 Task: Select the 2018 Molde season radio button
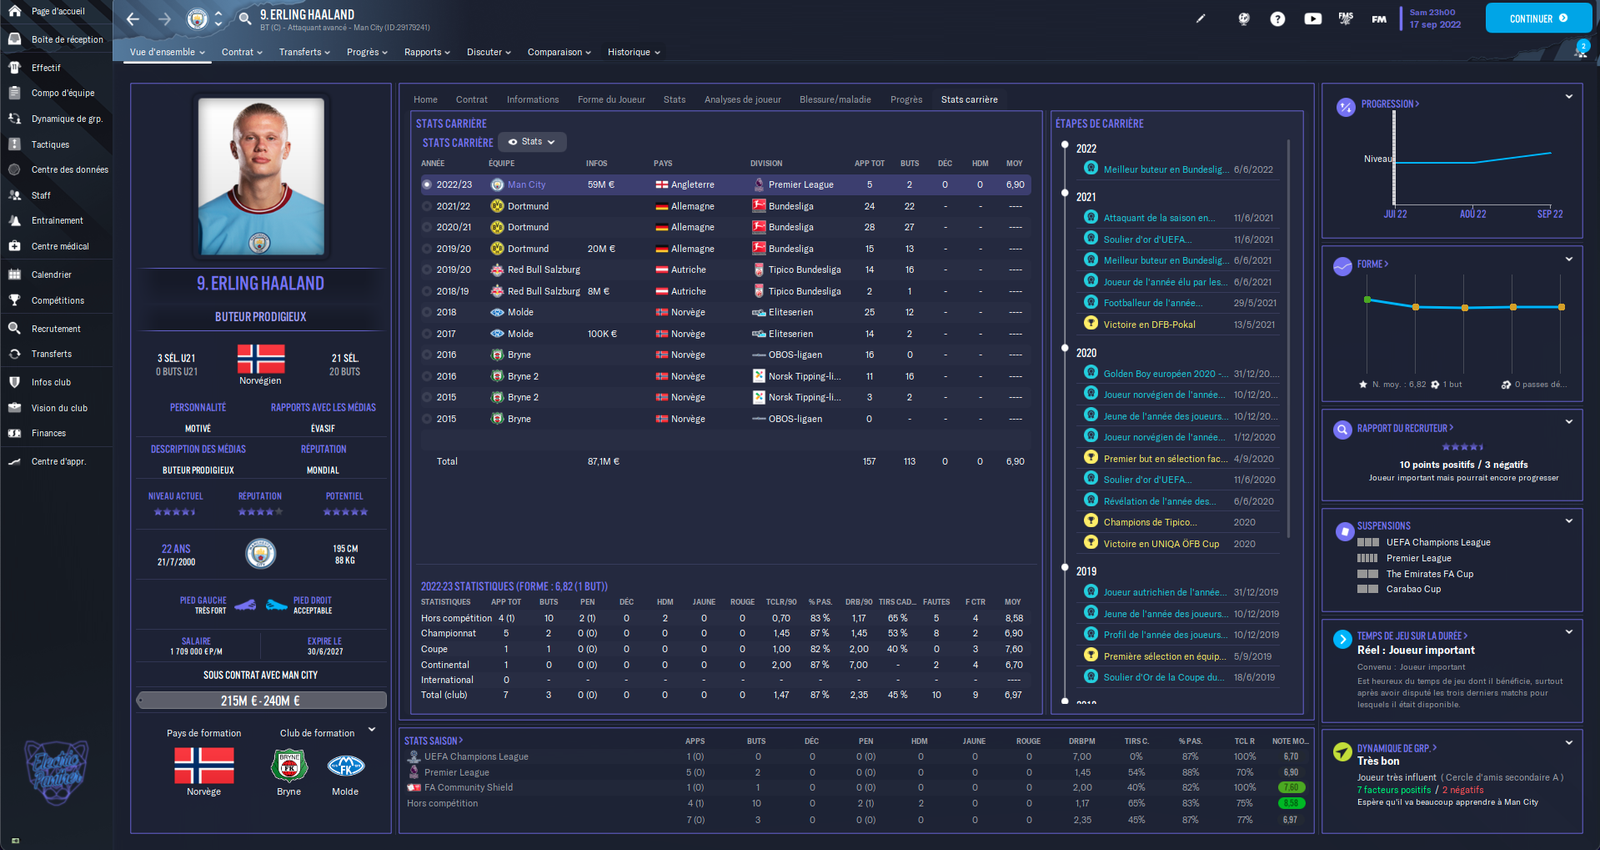pyautogui.click(x=427, y=312)
